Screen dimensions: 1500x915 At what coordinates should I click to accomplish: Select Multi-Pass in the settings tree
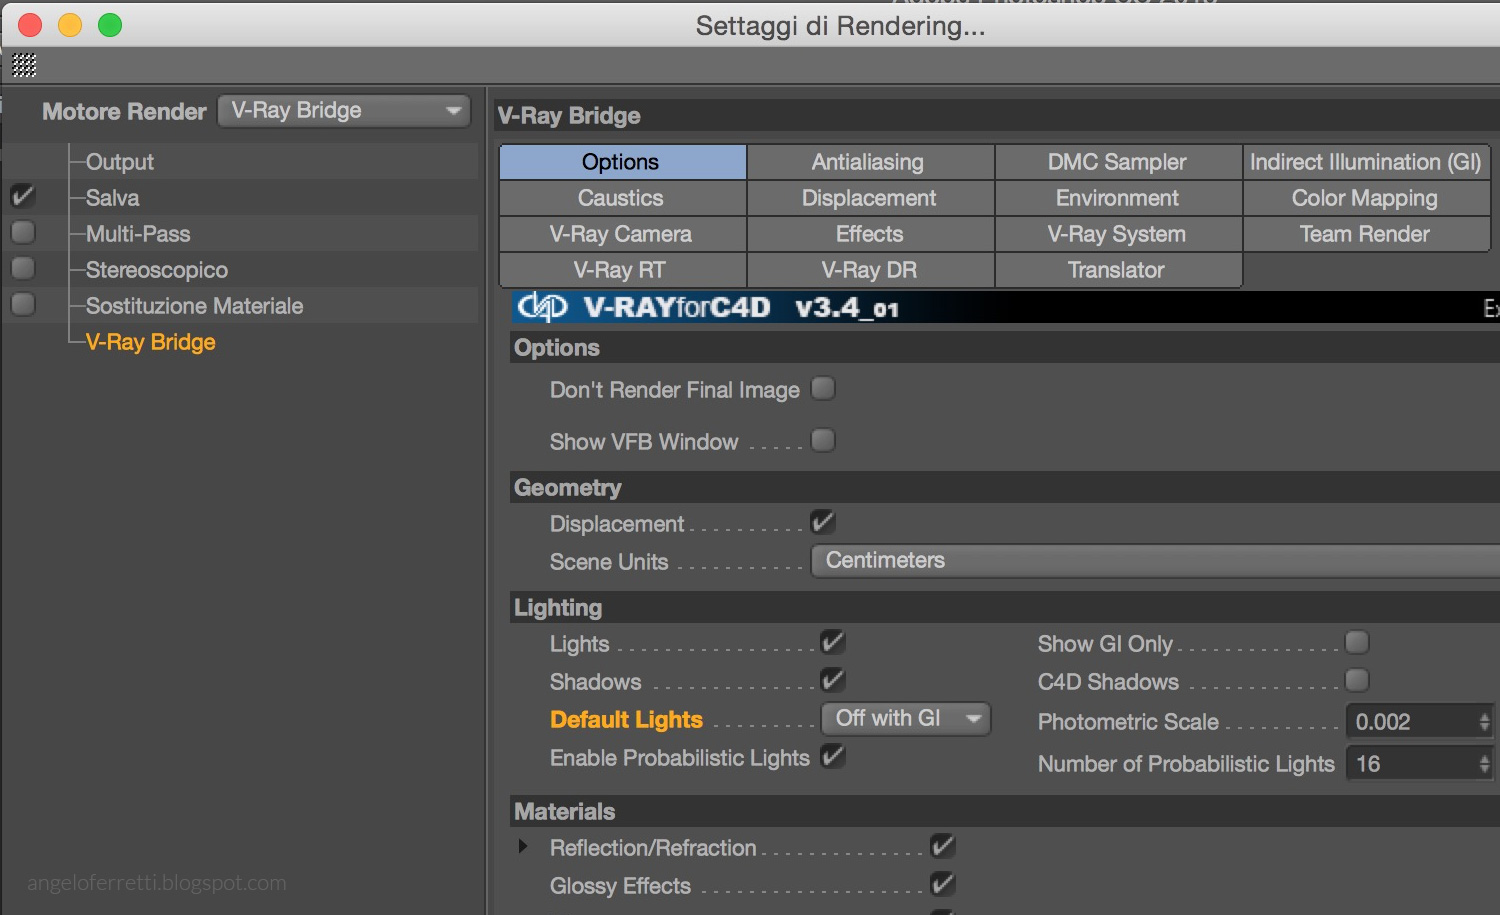[138, 234]
